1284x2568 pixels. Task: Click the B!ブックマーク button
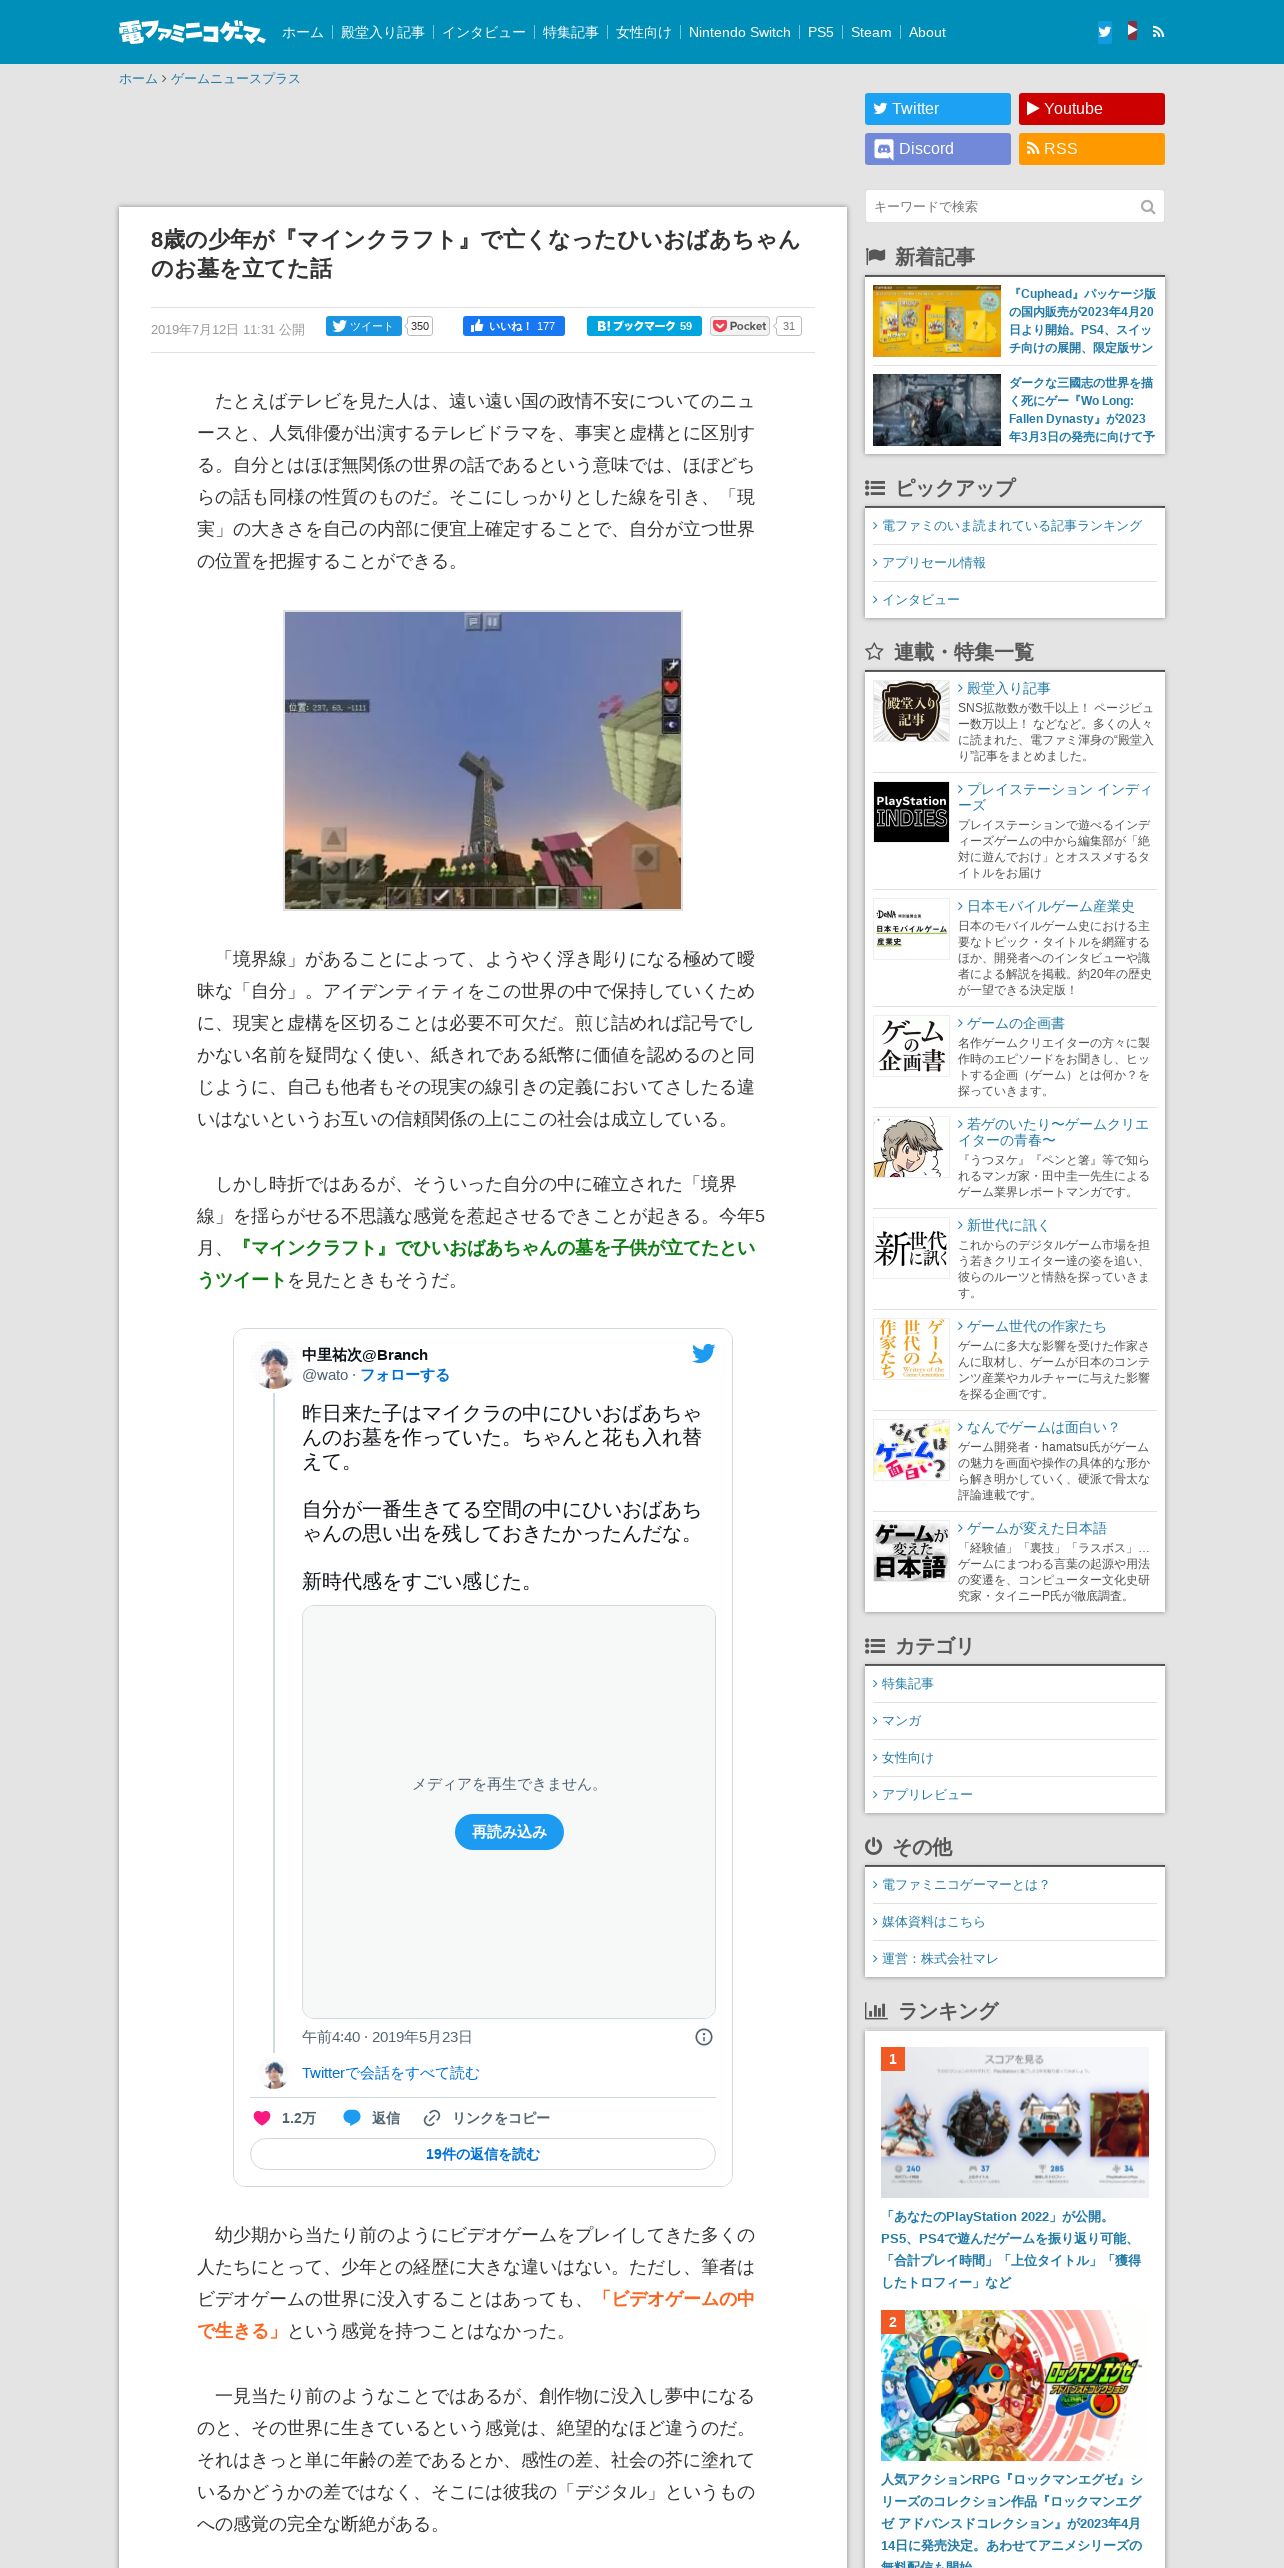click(644, 326)
